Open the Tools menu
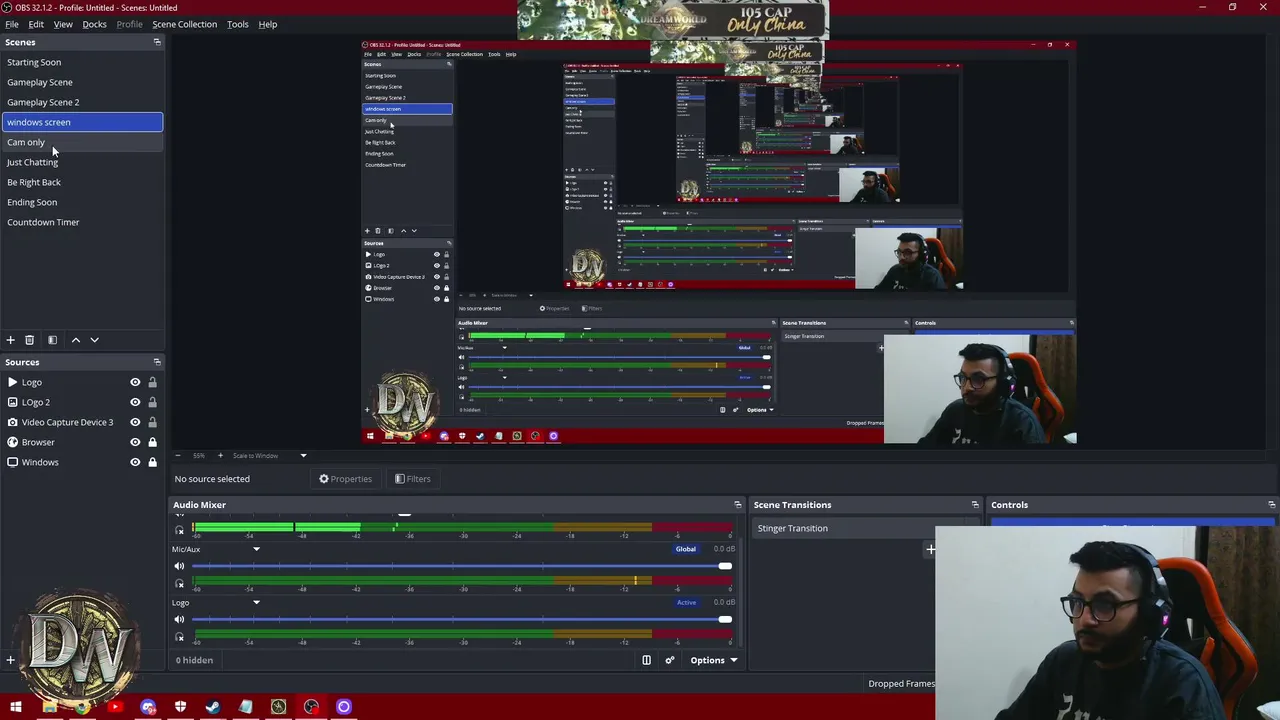This screenshot has height=720, width=1280. coord(238,24)
